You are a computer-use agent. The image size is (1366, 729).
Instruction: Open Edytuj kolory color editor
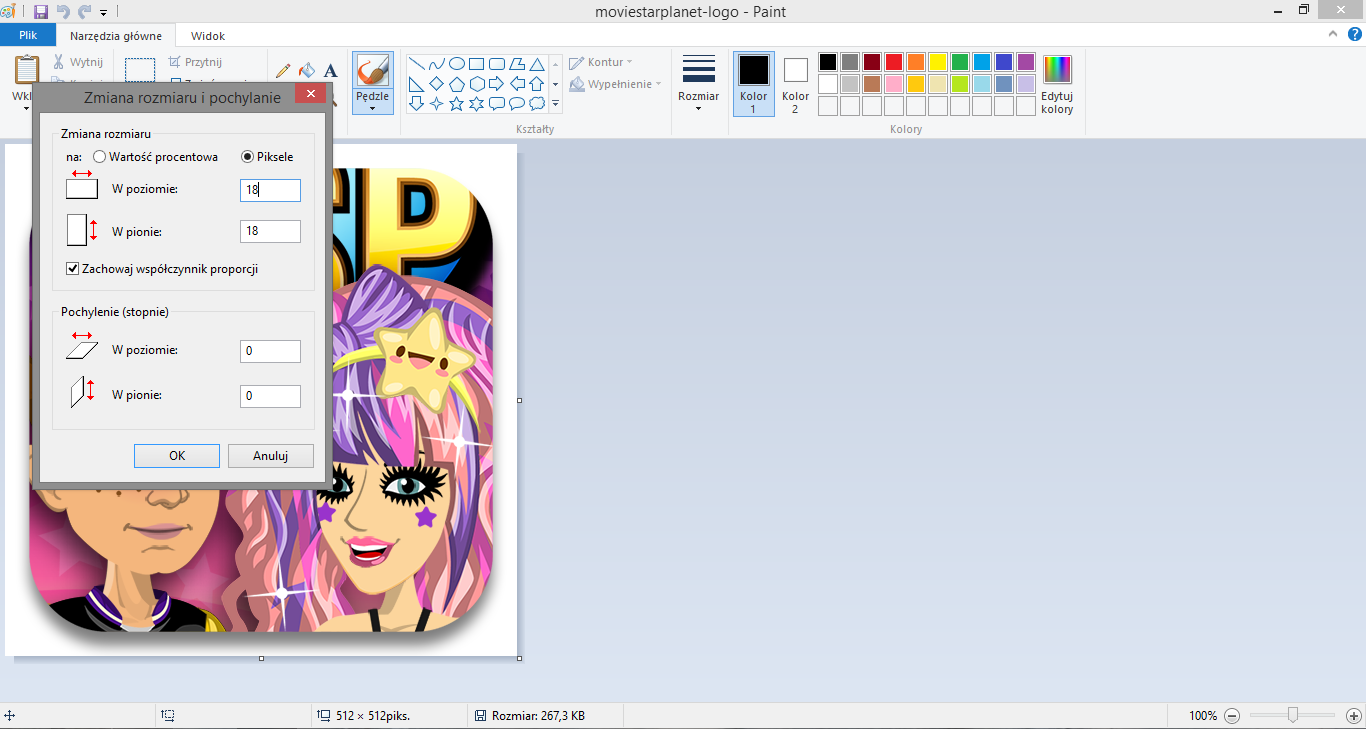tap(1057, 85)
